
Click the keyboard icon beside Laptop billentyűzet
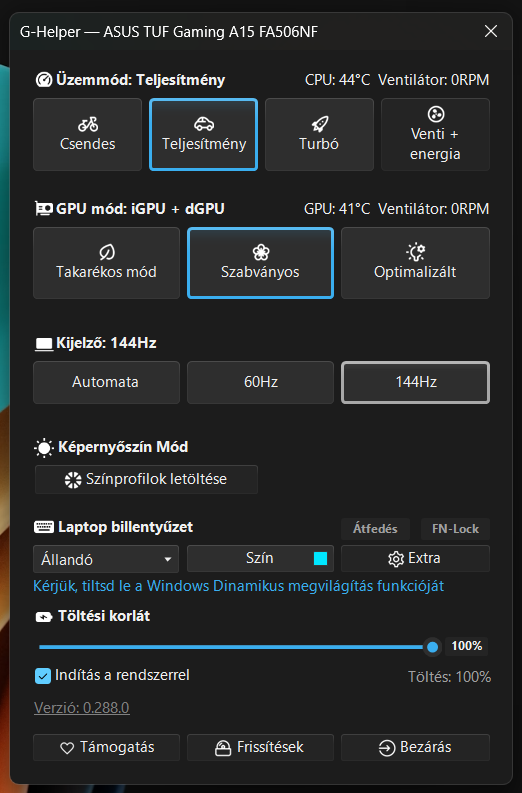pyautogui.click(x=44, y=527)
